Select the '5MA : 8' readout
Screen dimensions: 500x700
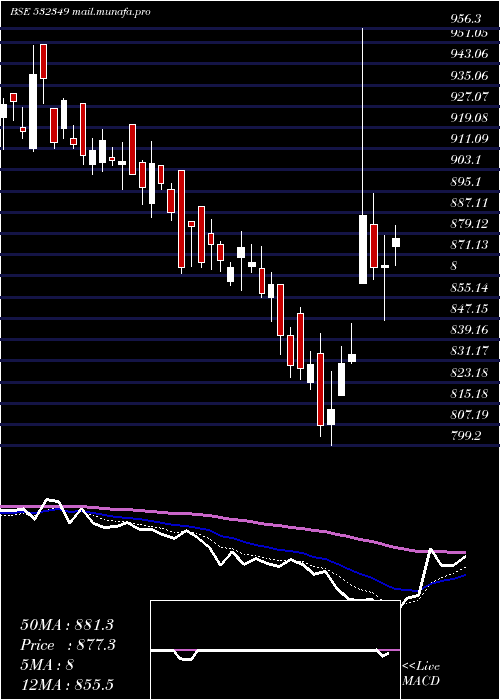coord(47,665)
